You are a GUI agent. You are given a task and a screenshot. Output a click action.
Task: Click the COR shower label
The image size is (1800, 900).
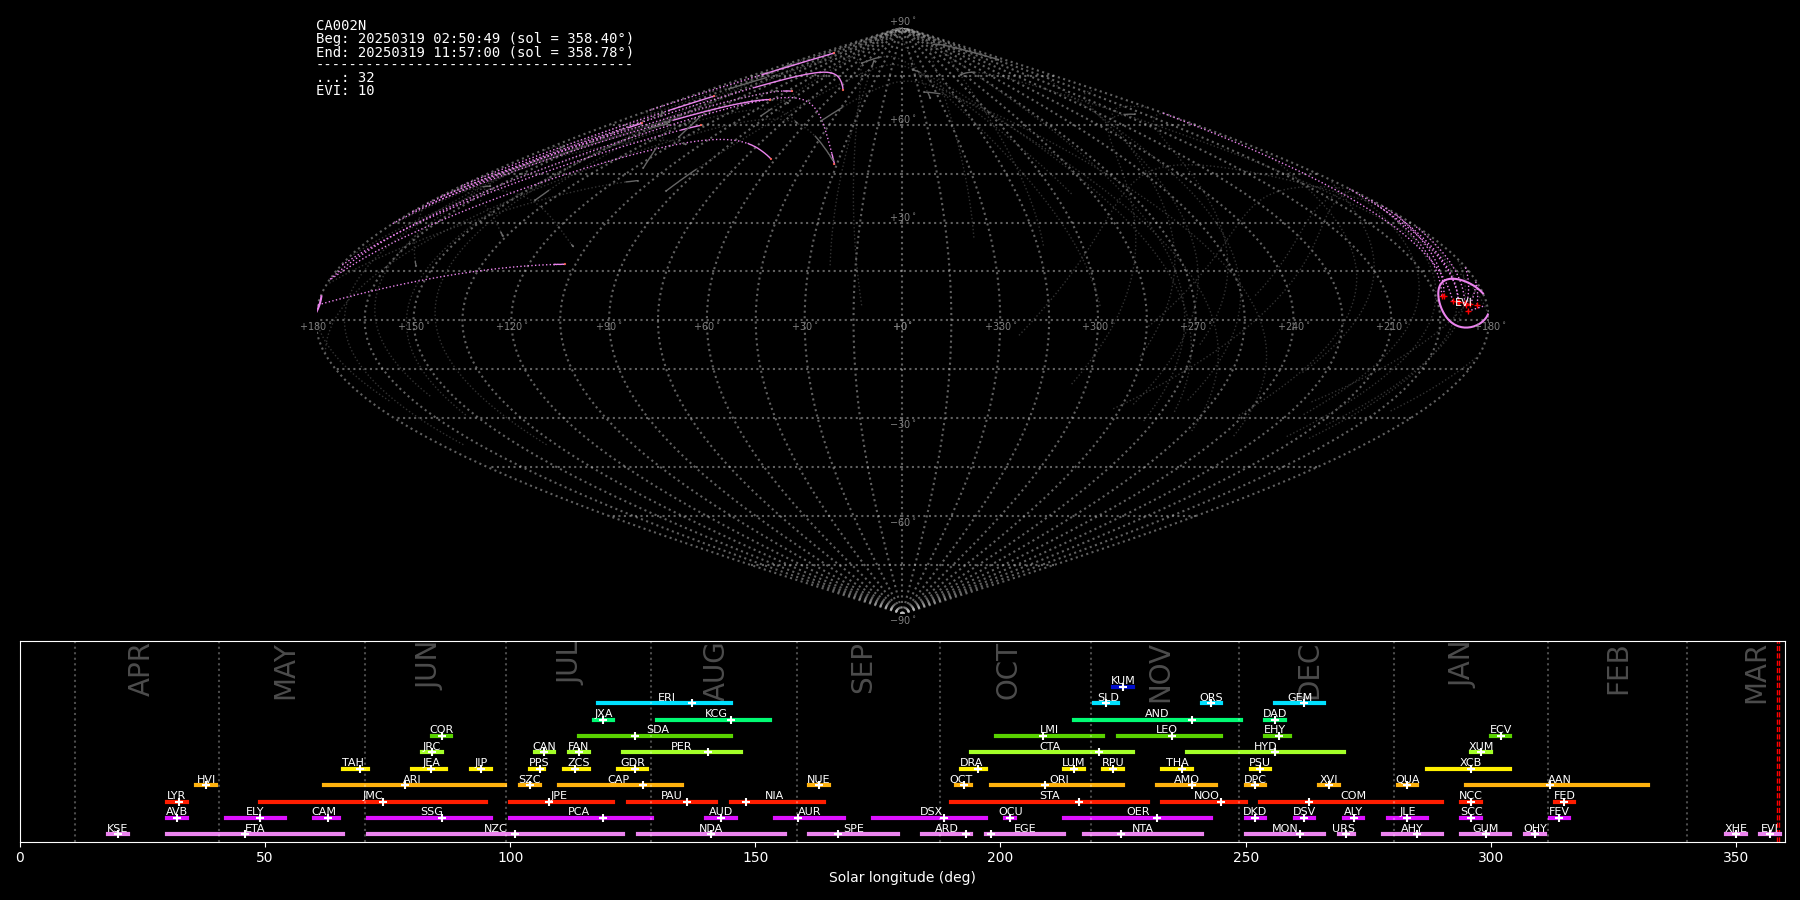[441, 730]
